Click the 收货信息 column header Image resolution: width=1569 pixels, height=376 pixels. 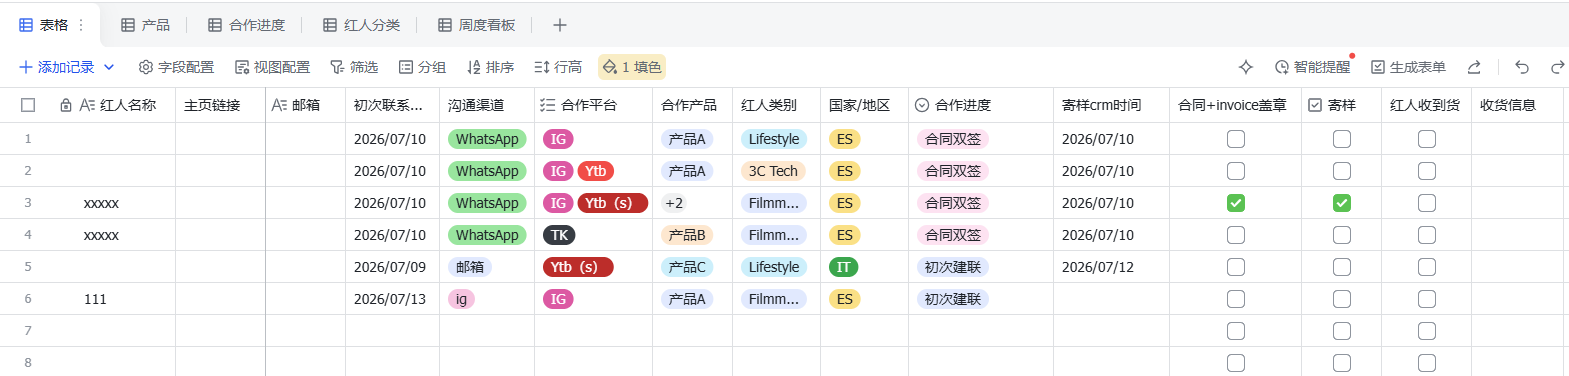pyautogui.click(x=1517, y=105)
